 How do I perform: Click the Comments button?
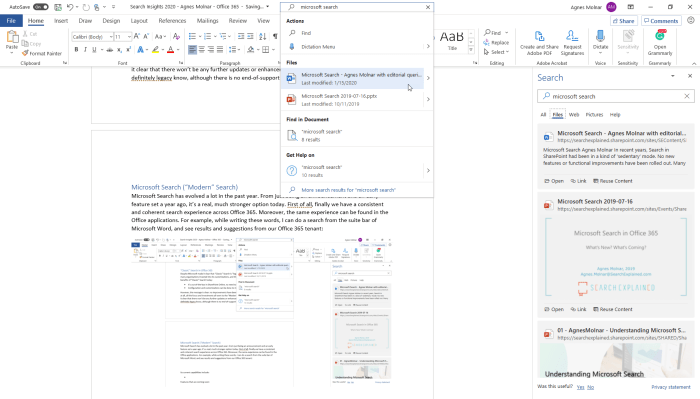(661, 21)
